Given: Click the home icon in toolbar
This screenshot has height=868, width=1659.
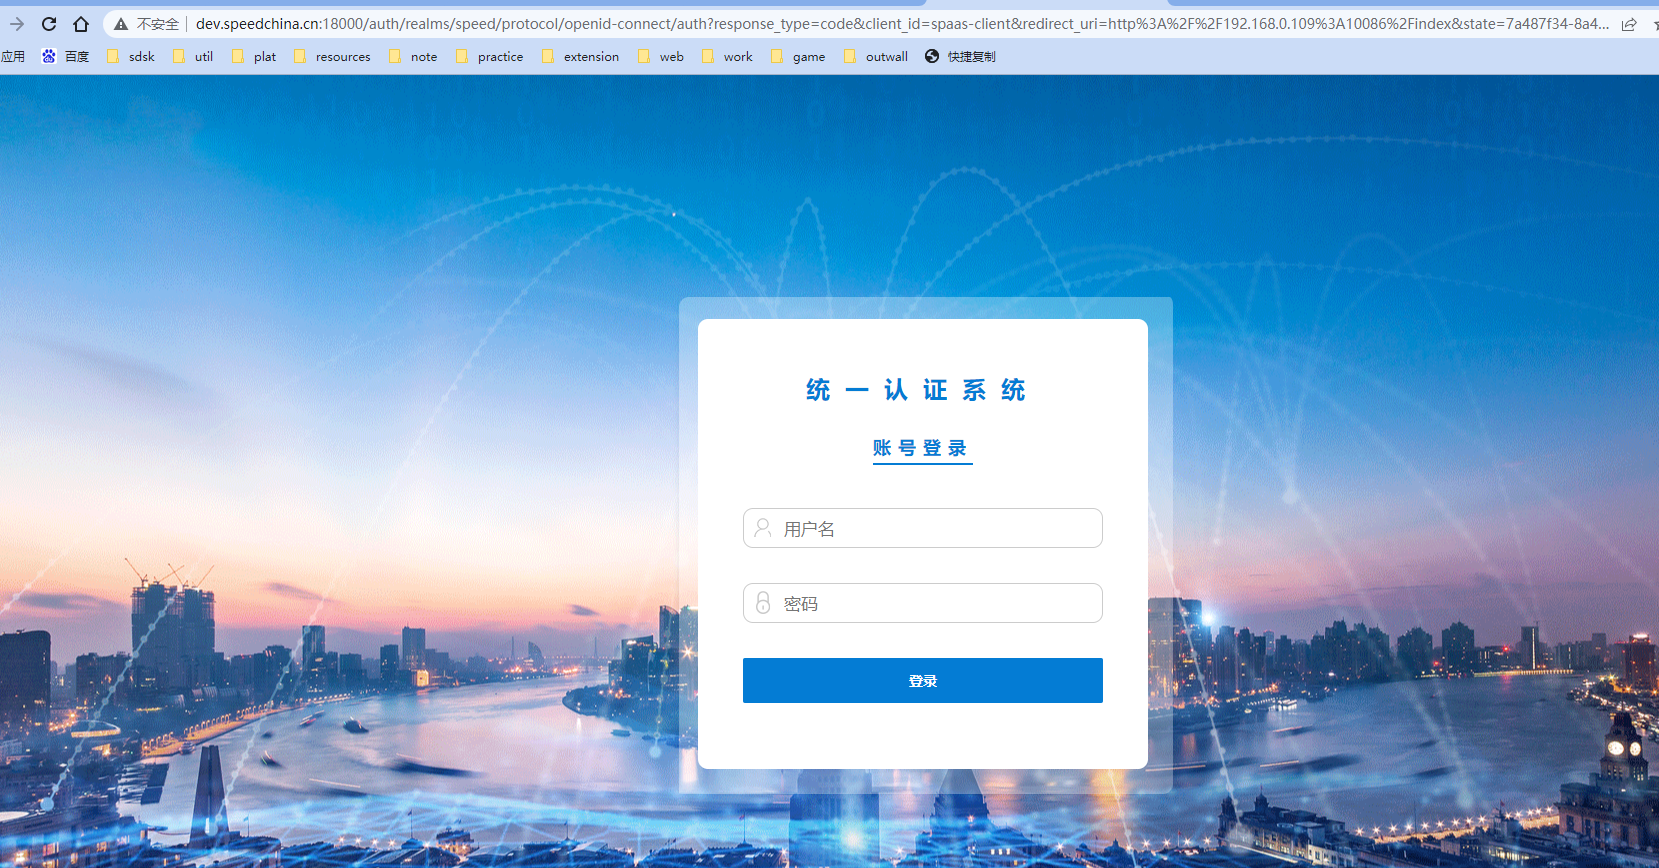Looking at the screenshot, I should 81,24.
